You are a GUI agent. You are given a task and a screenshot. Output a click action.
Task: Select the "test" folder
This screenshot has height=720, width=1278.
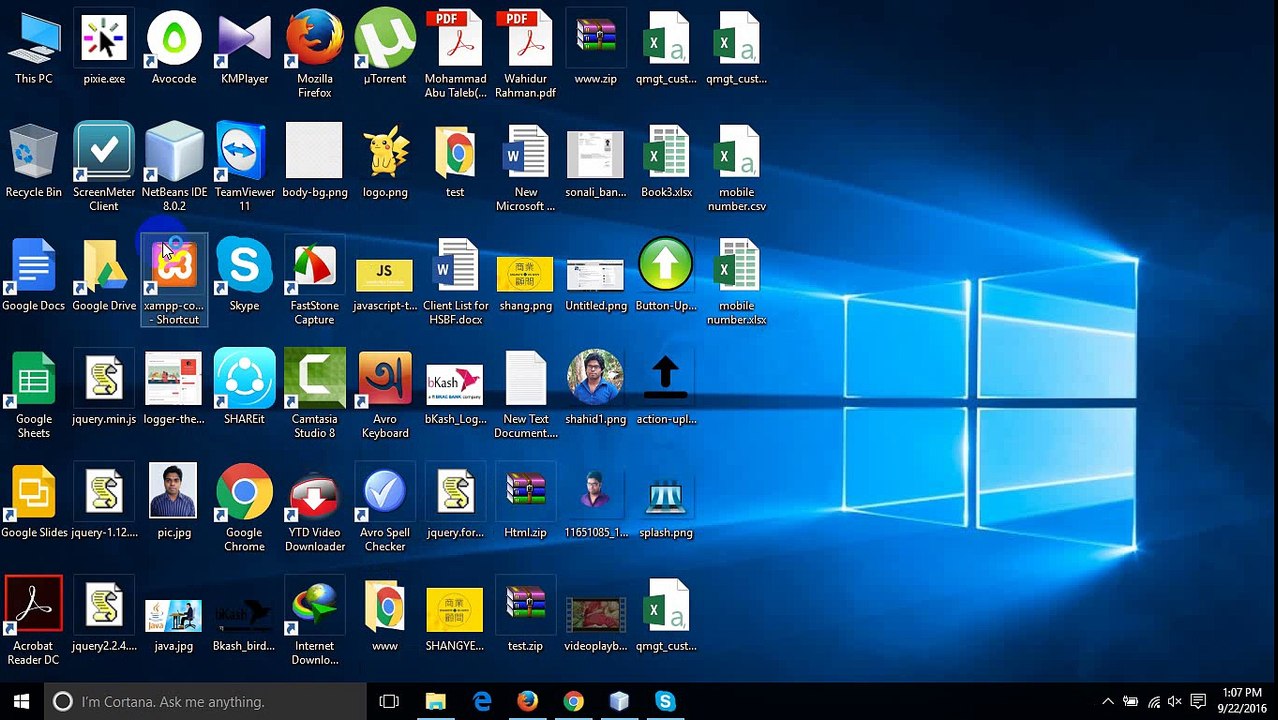point(455,161)
